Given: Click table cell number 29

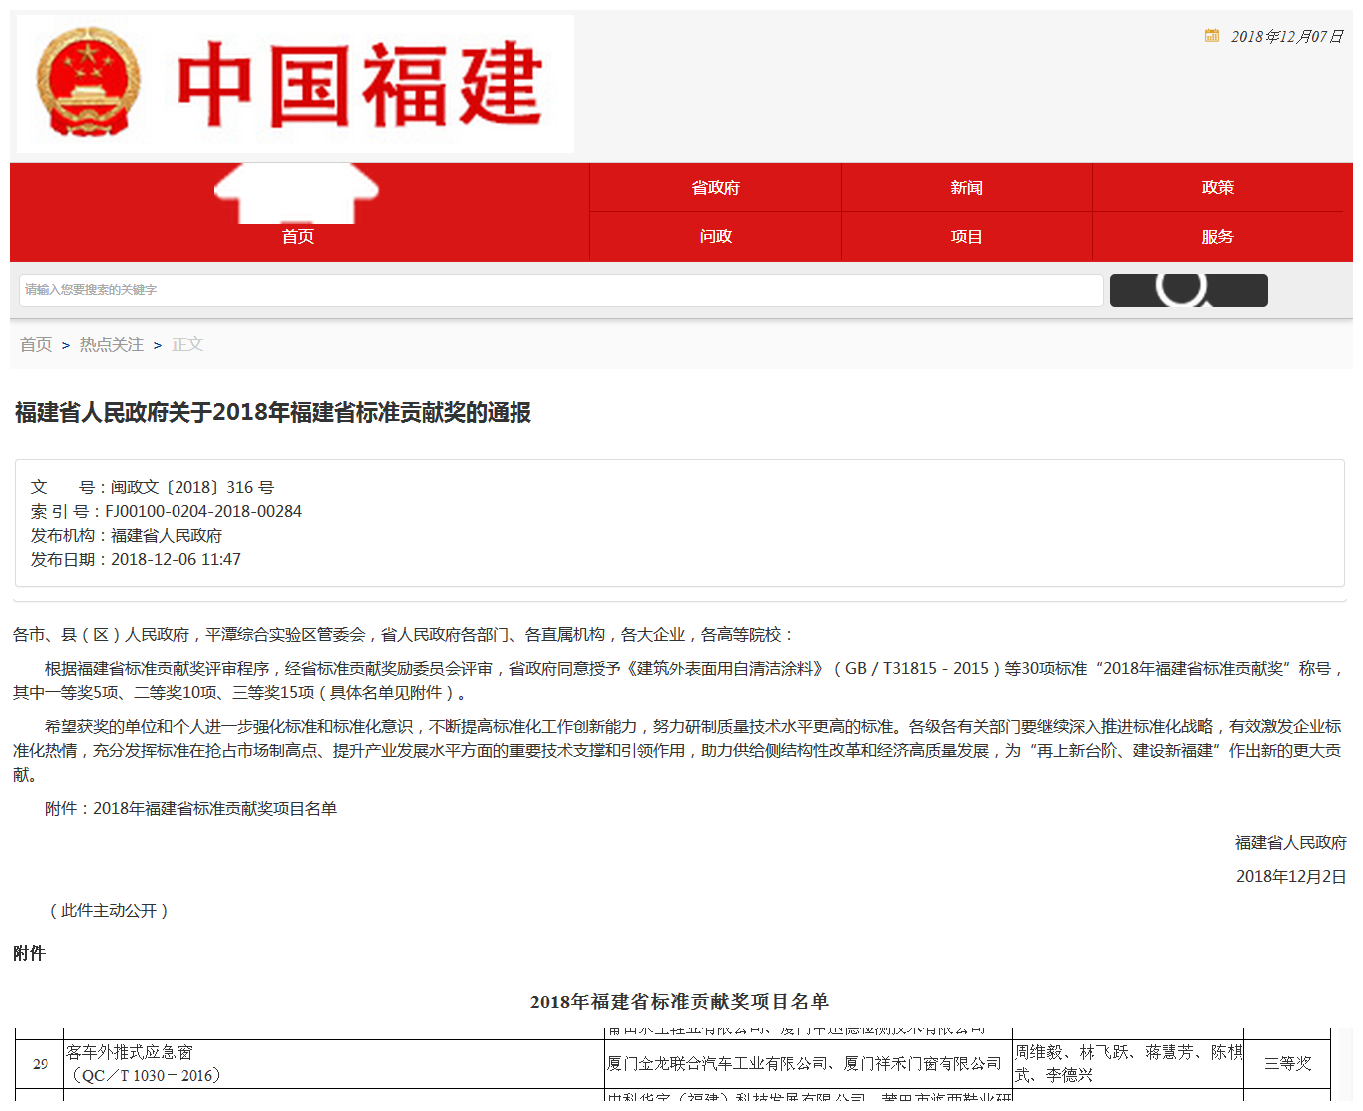Looking at the screenshot, I should tap(40, 1064).
